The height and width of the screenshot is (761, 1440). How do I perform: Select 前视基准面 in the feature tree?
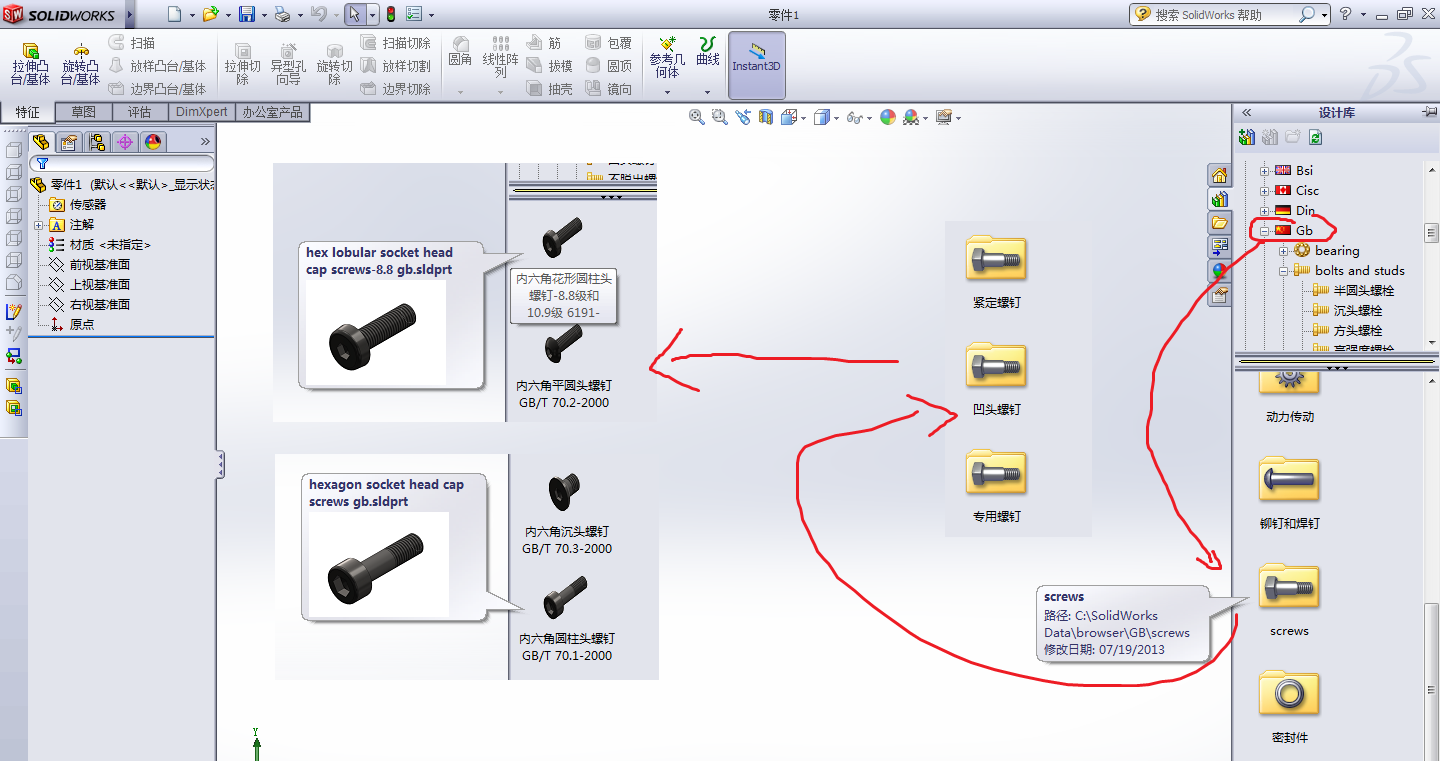click(99, 265)
